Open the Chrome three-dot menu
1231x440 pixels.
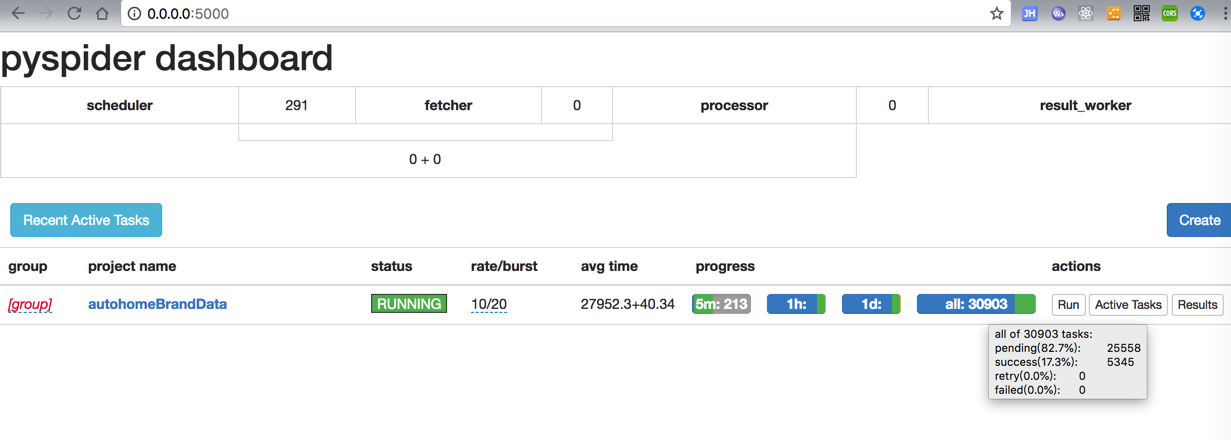[1224, 14]
